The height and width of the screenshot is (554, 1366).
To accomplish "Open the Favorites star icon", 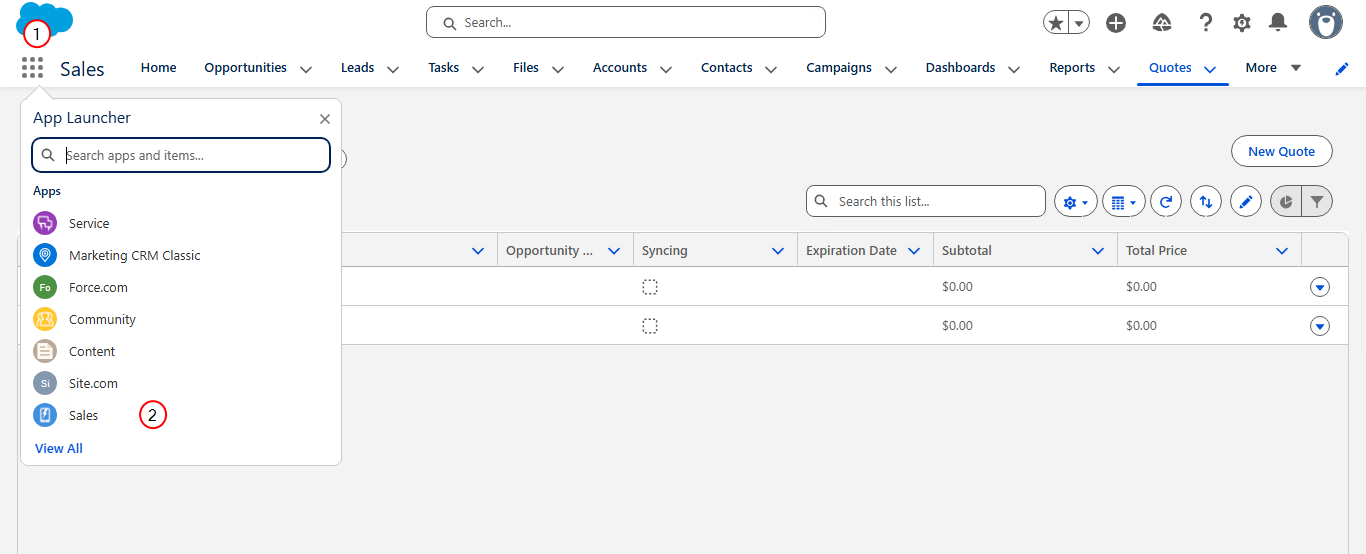I will [1056, 22].
